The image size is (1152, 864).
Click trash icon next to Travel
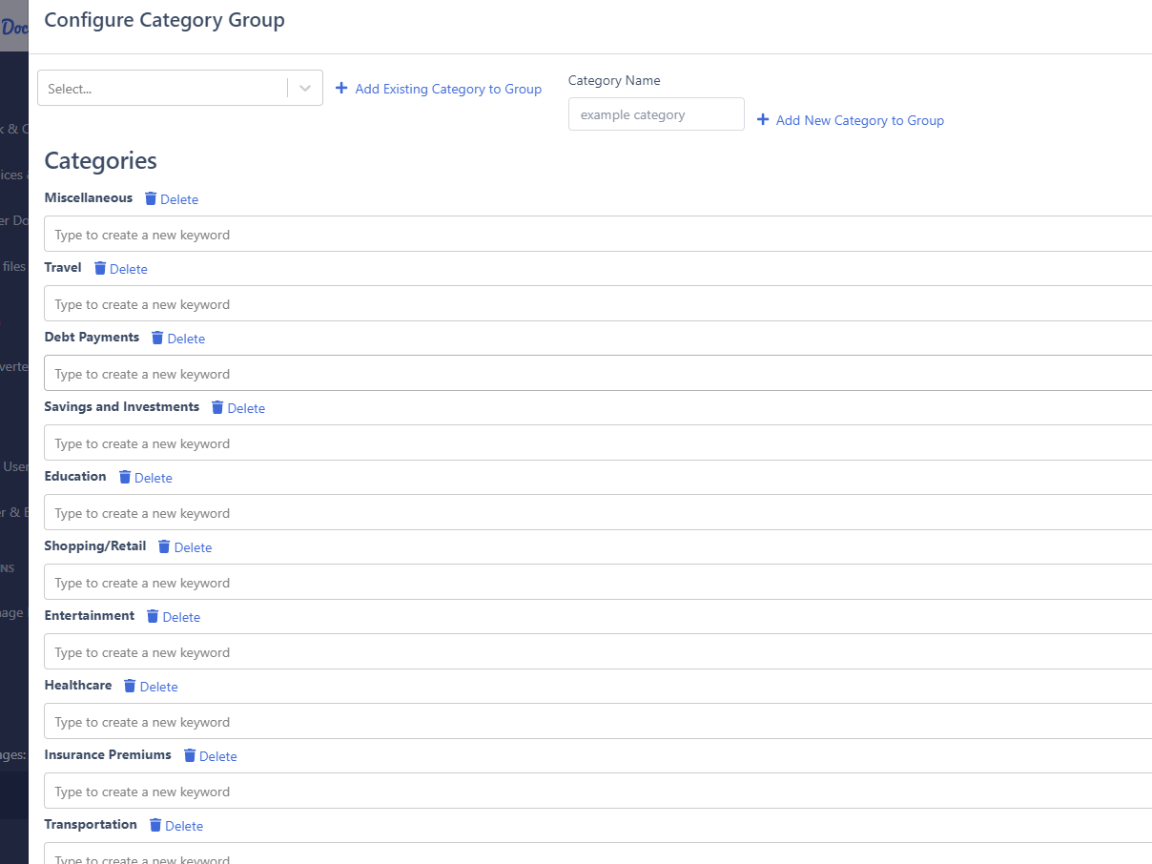pos(100,268)
